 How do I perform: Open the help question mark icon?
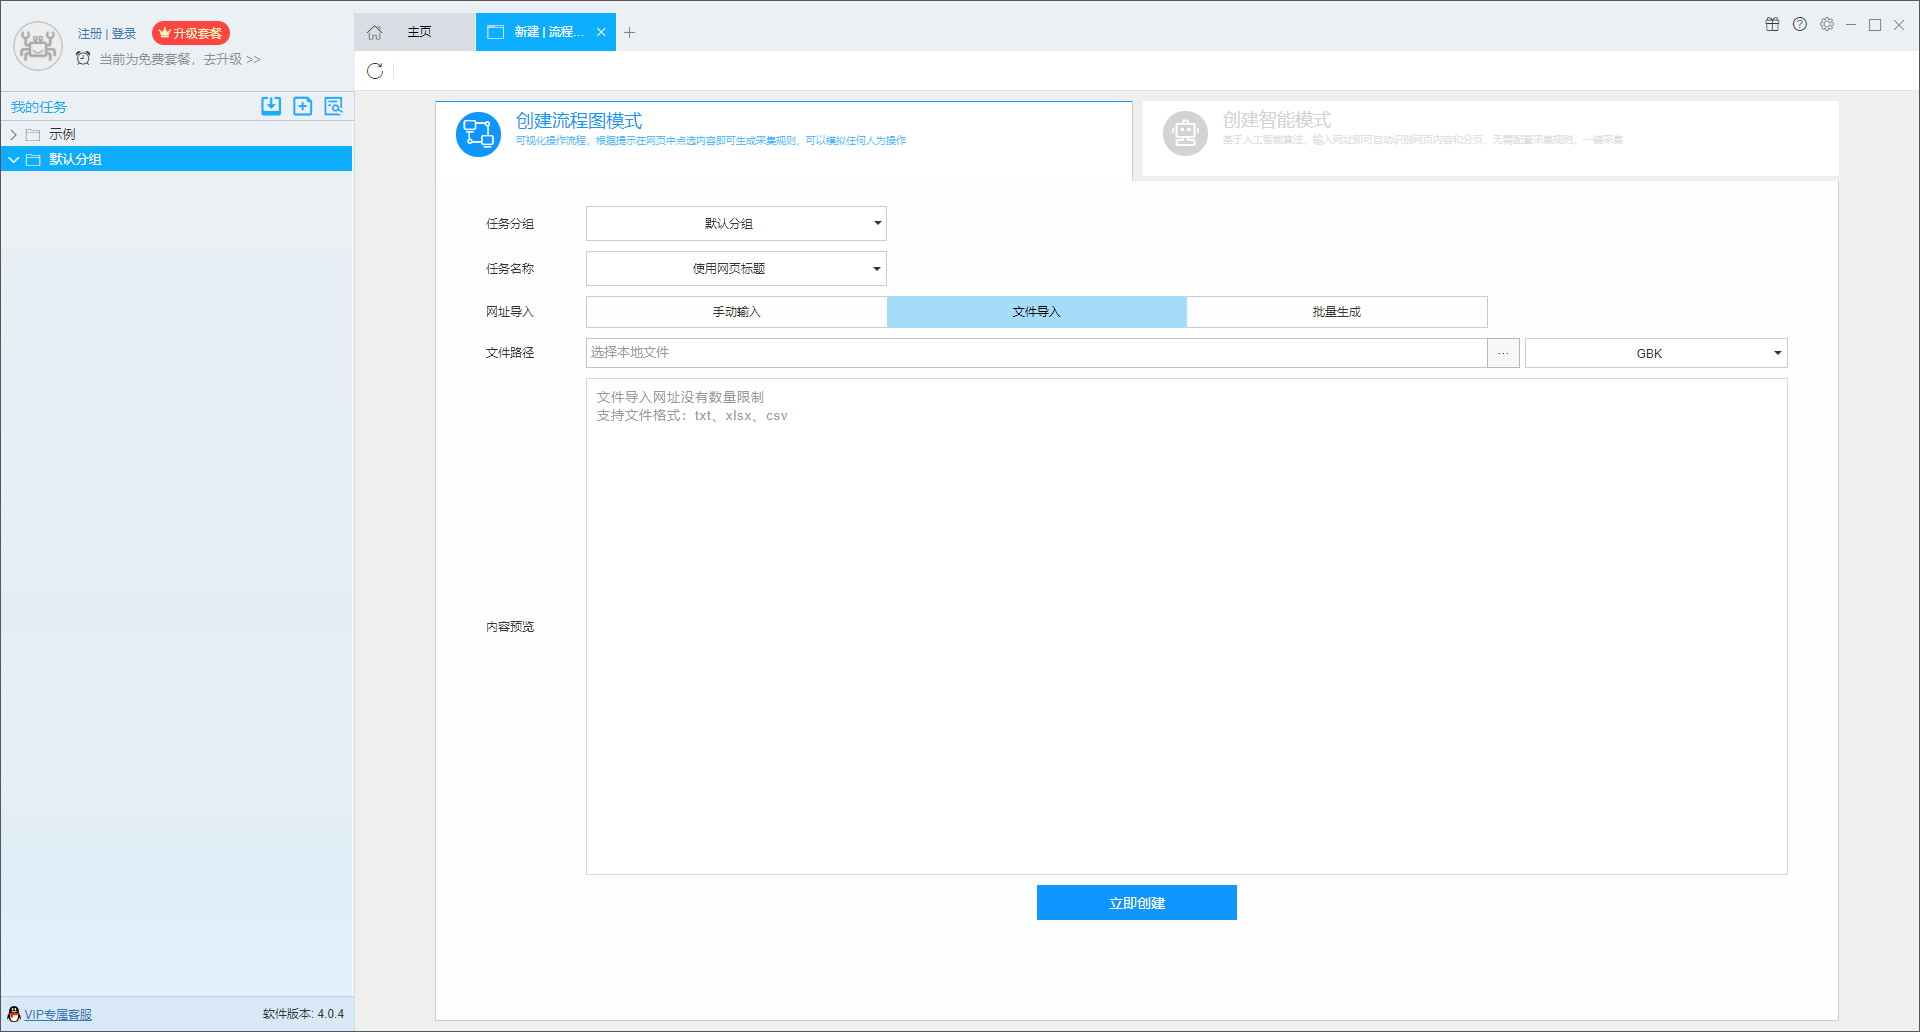[1800, 25]
